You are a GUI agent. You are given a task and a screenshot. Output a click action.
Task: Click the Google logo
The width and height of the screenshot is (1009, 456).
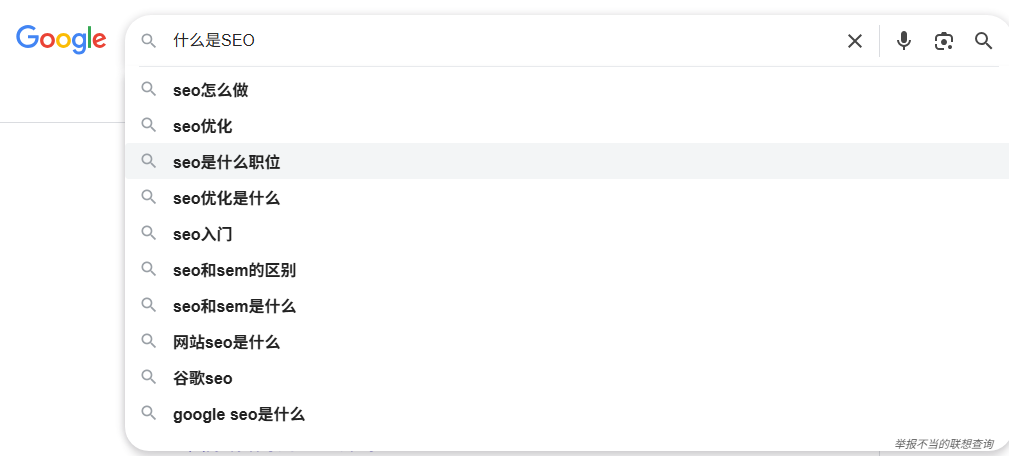pos(61,40)
